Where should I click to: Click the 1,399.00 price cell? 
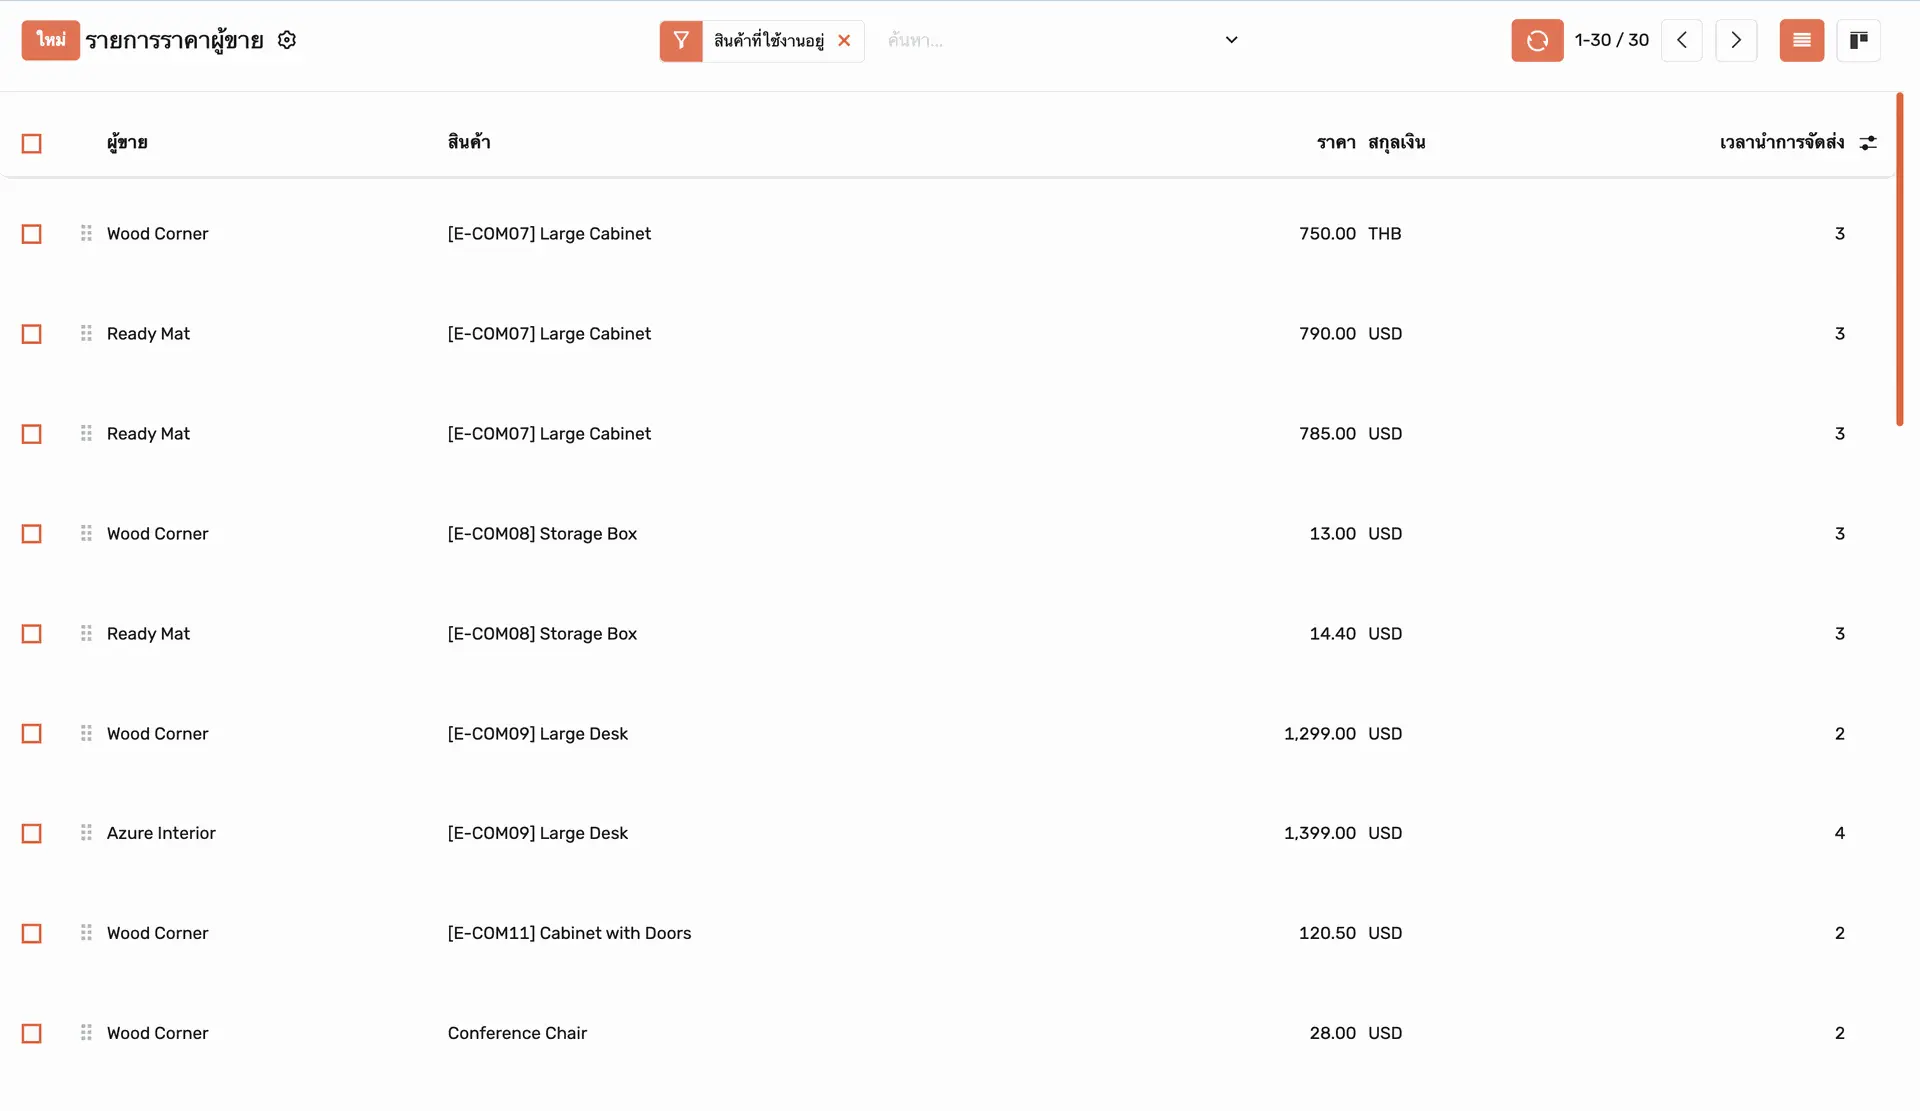[1319, 833]
